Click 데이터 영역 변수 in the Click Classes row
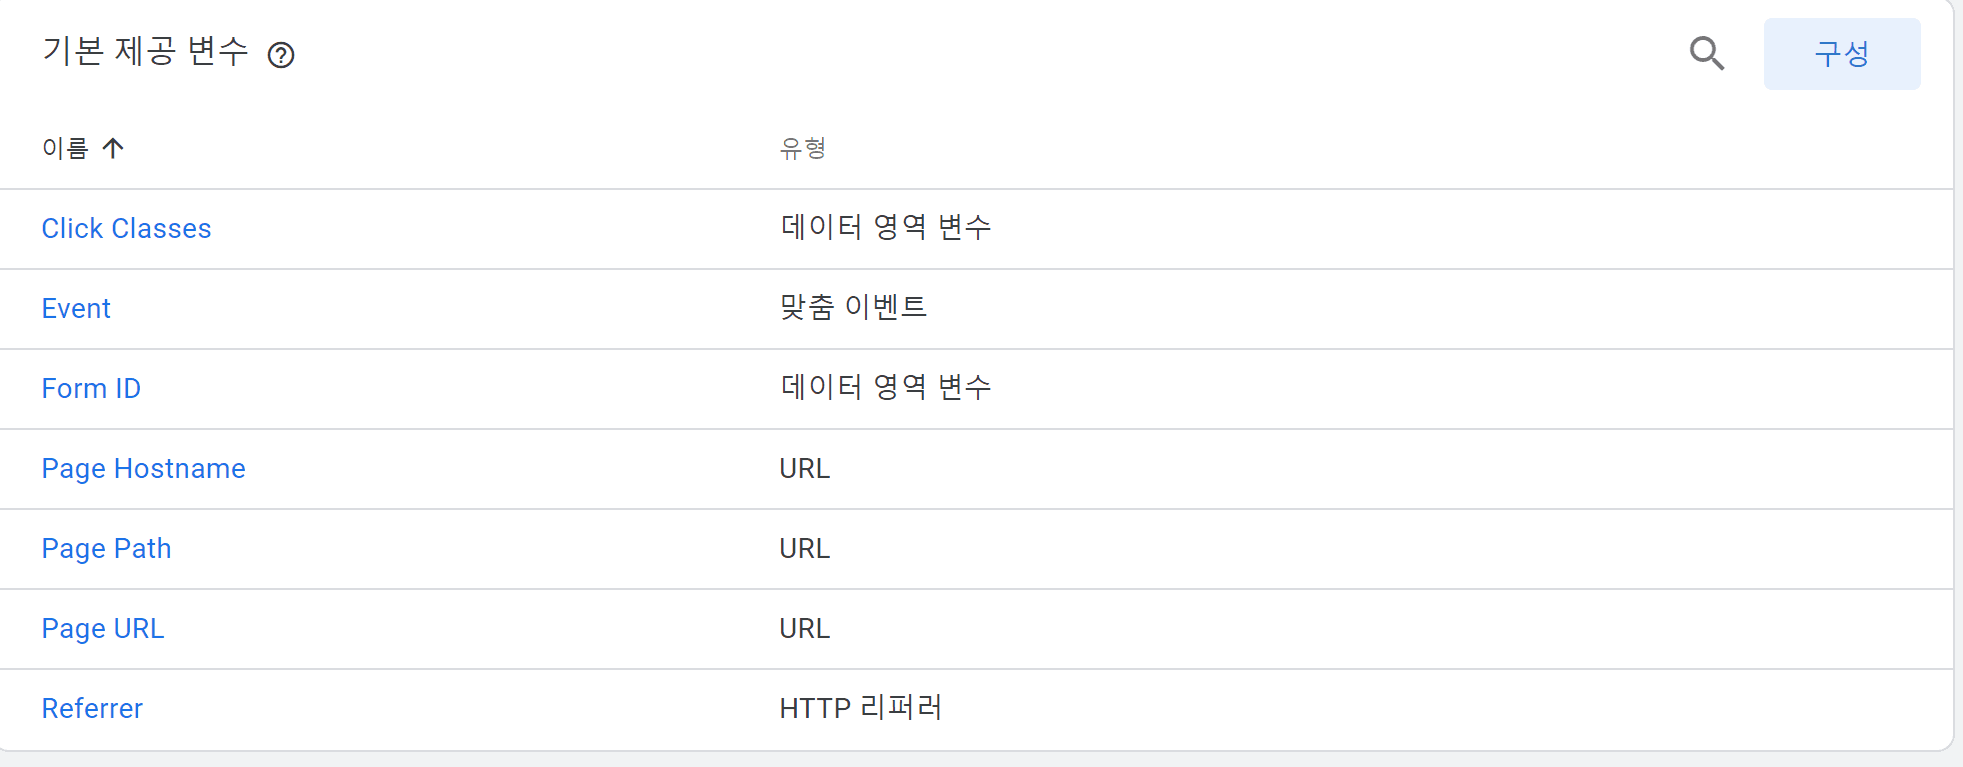Screen dimensions: 1963x767 click(x=885, y=227)
